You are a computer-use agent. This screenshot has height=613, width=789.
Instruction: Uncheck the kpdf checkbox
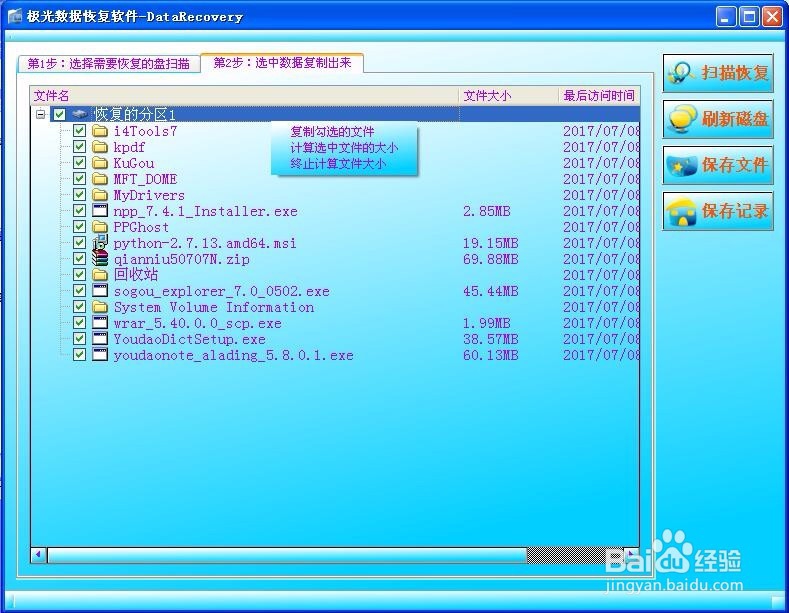79,147
